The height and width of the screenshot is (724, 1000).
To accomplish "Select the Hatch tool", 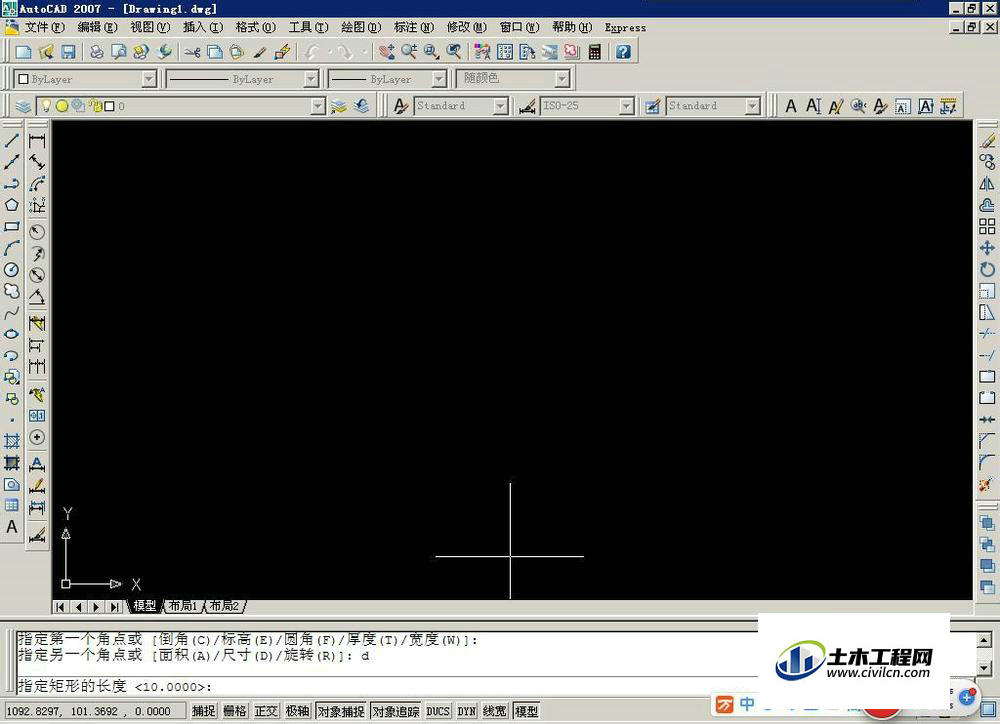I will (x=11, y=441).
